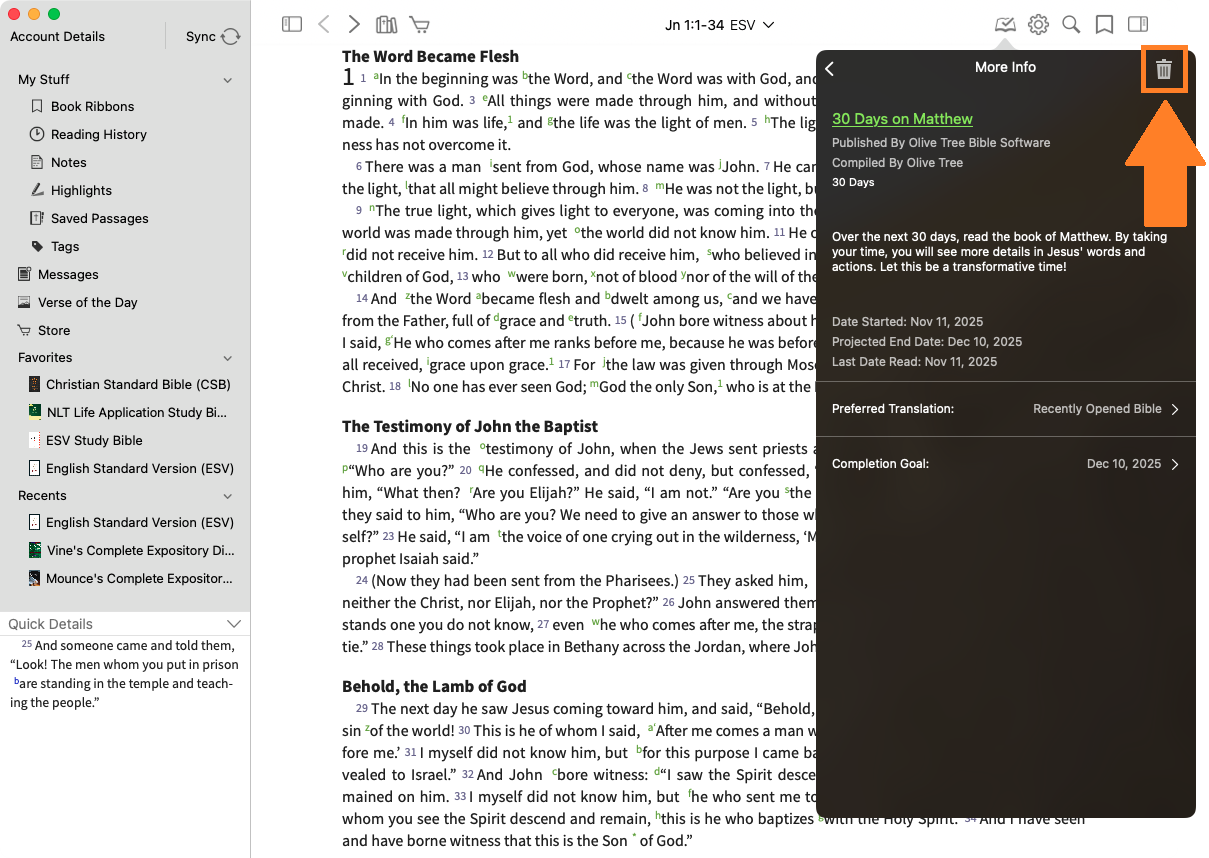Go back using More Info arrow
Viewport: 1209px width, 858px height.
(830, 68)
